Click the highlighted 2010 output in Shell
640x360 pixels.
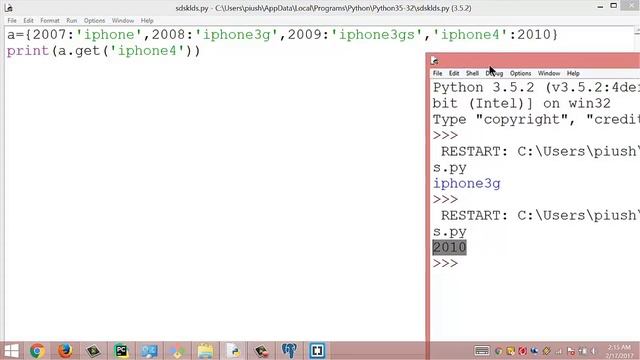449,247
